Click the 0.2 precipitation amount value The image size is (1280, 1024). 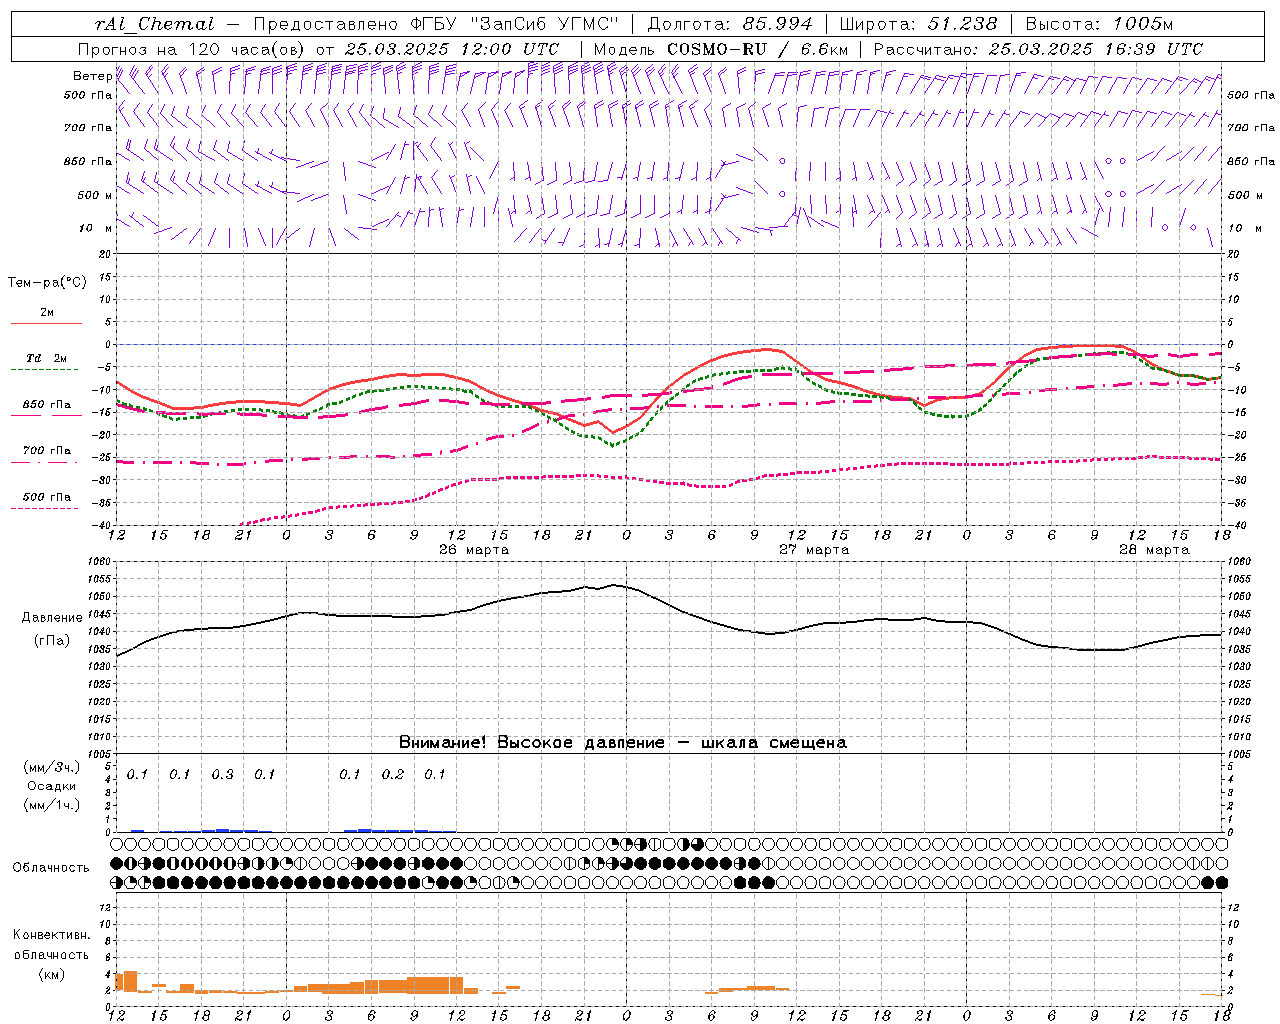pos(392,775)
